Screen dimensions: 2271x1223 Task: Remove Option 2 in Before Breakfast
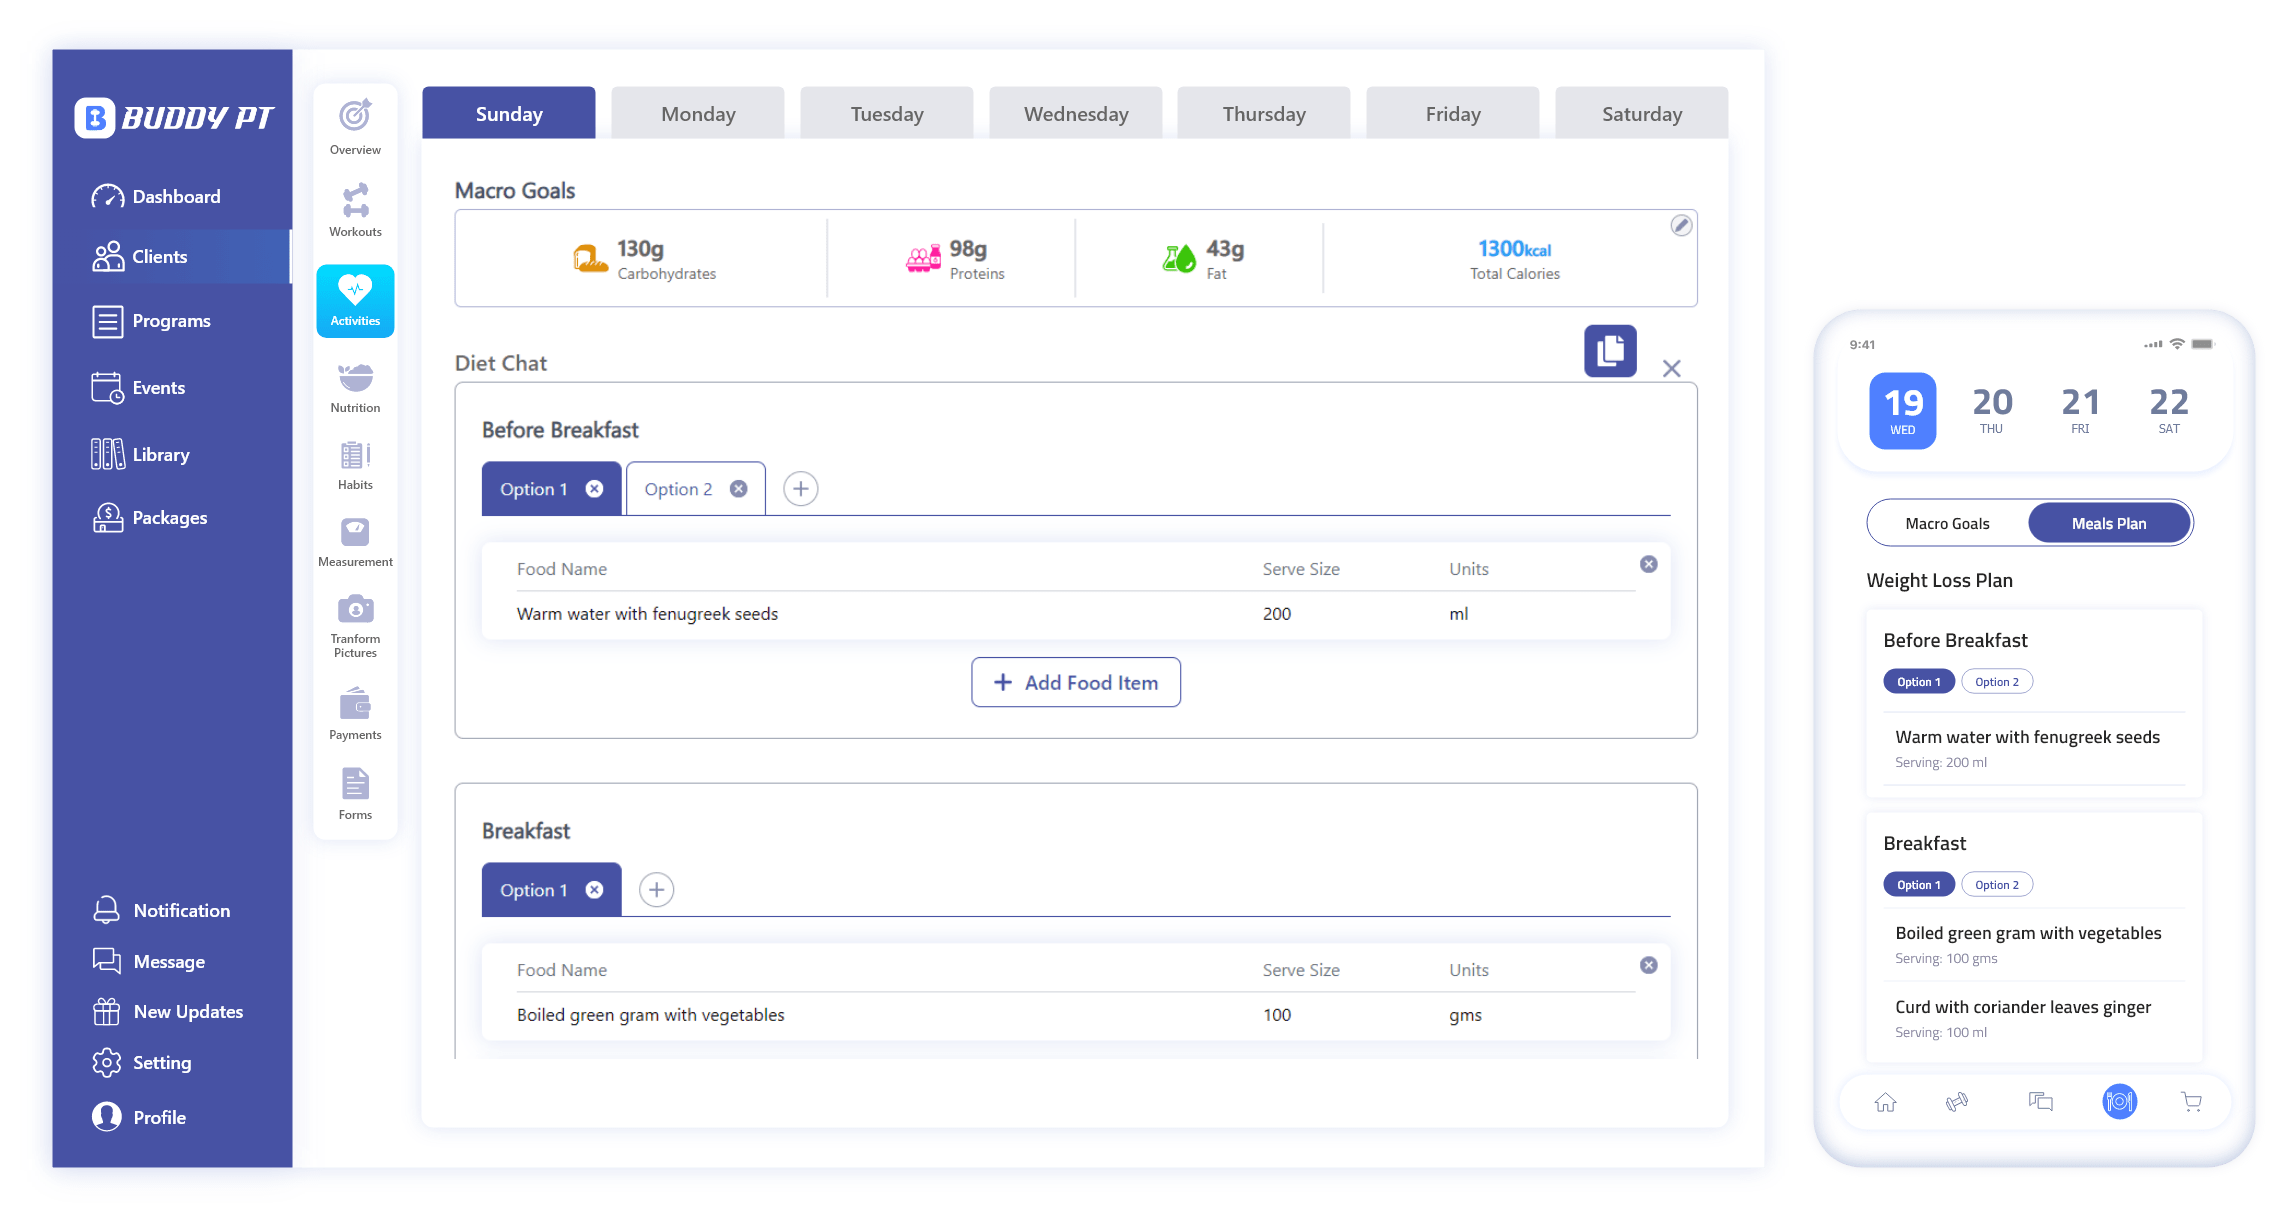point(738,489)
